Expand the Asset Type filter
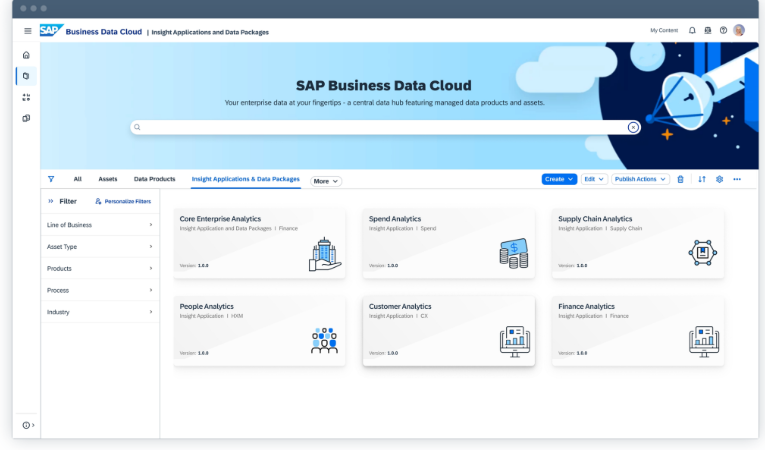The width and height of the screenshot is (765, 450). 100,247
